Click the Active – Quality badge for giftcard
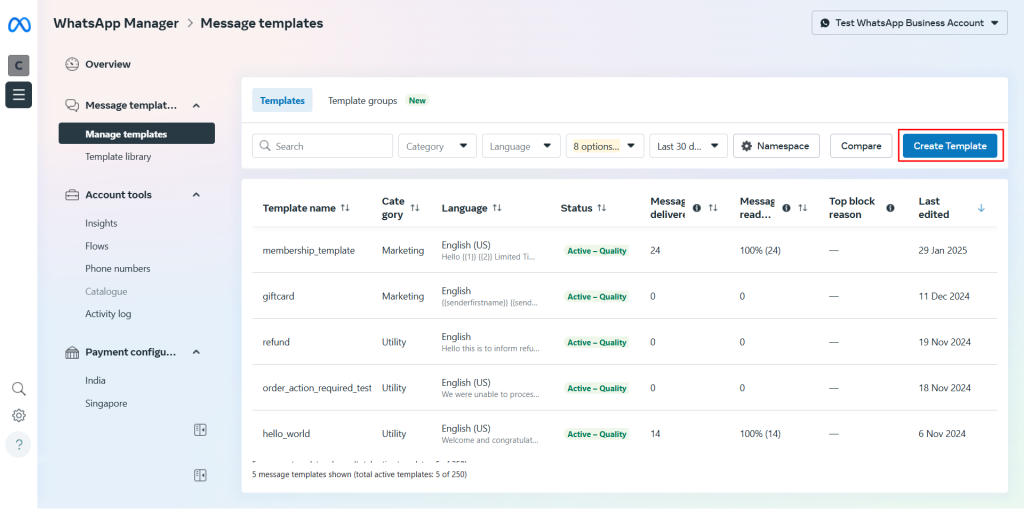 point(596,297)
